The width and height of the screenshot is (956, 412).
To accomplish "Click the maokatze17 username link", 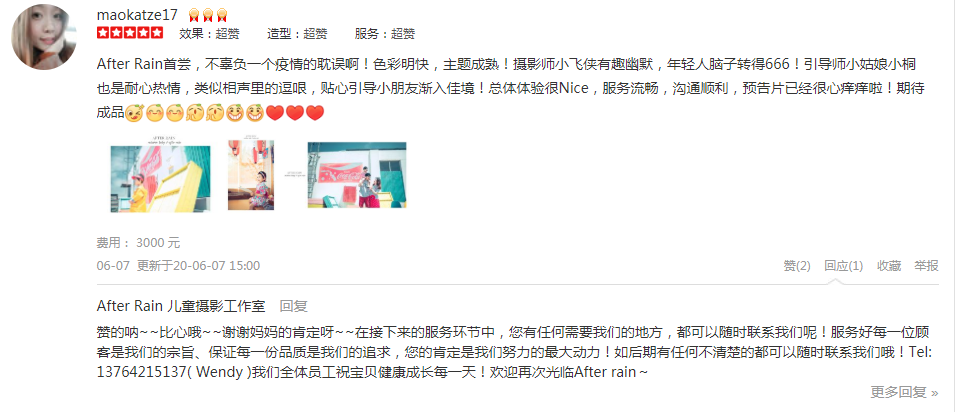I will 137,15.
